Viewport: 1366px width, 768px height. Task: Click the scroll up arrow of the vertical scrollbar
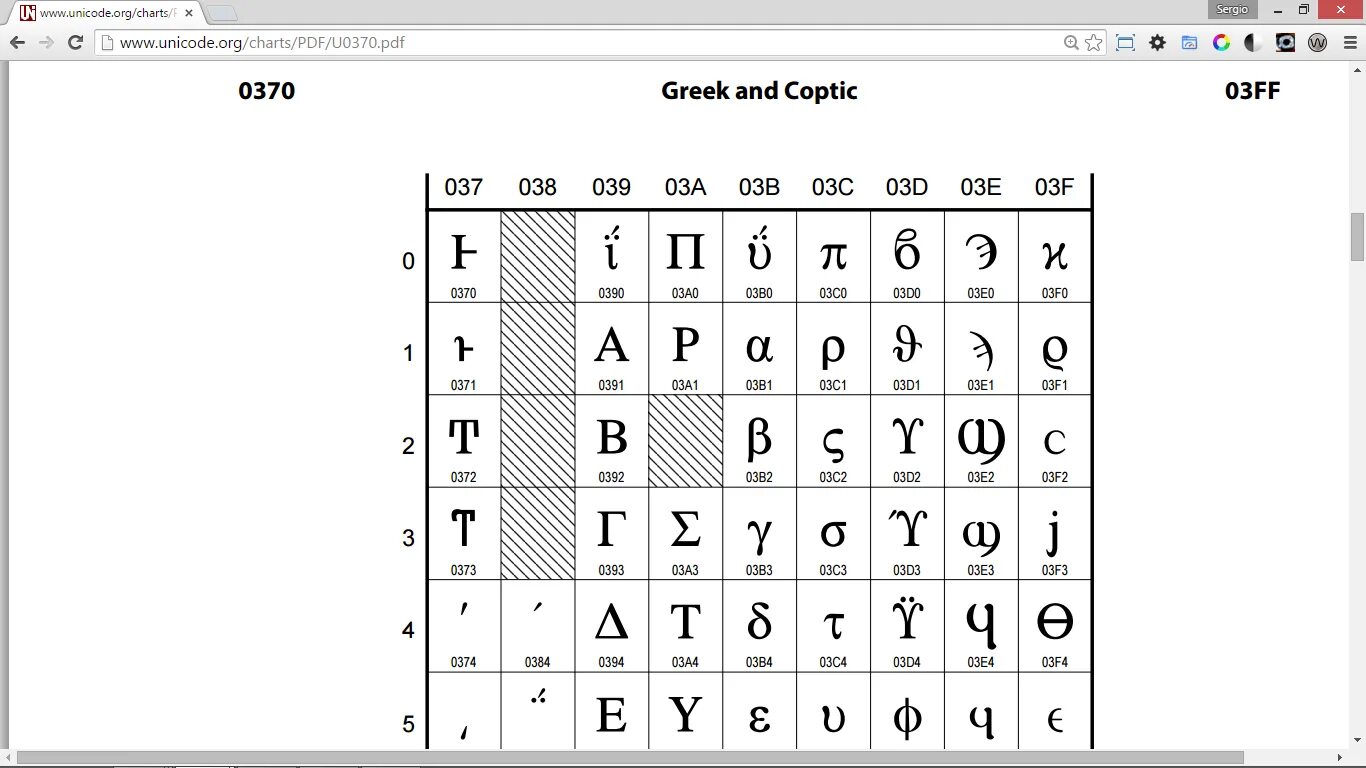pyautogui.click(x=1357, y=68)
